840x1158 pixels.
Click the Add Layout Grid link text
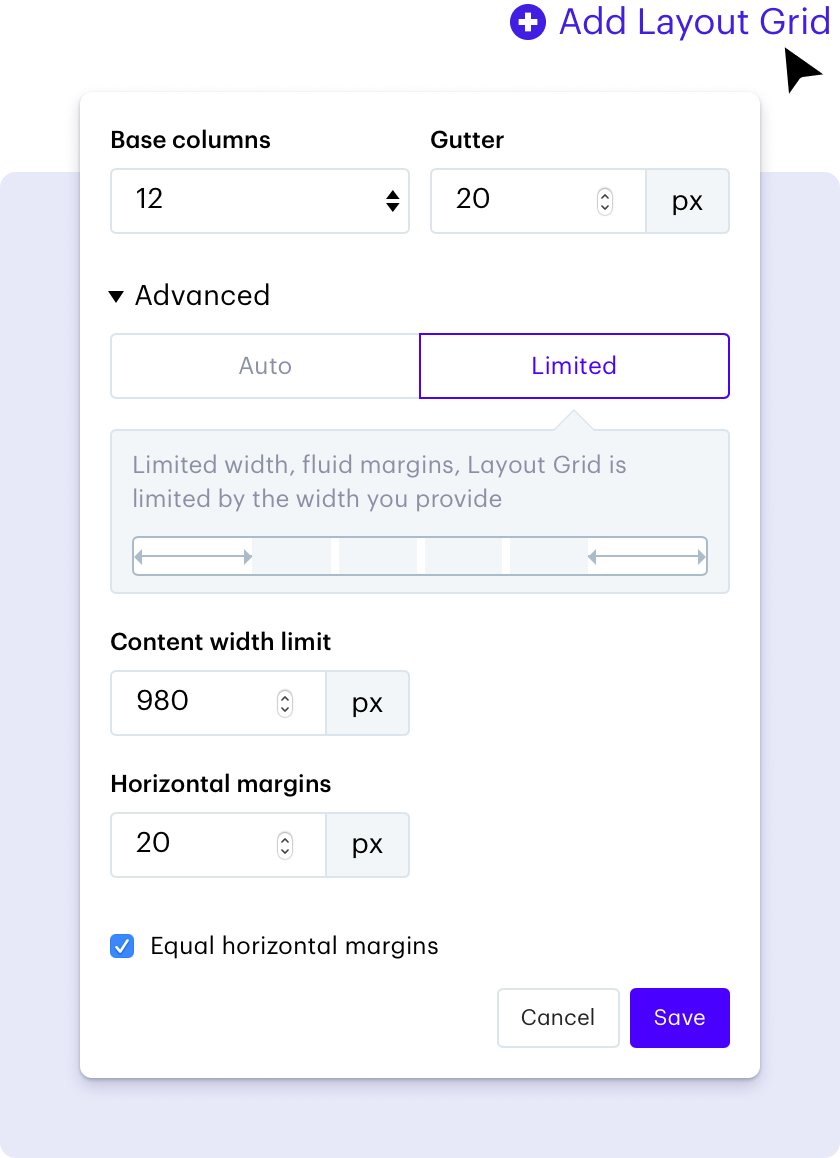click(694, 22)
